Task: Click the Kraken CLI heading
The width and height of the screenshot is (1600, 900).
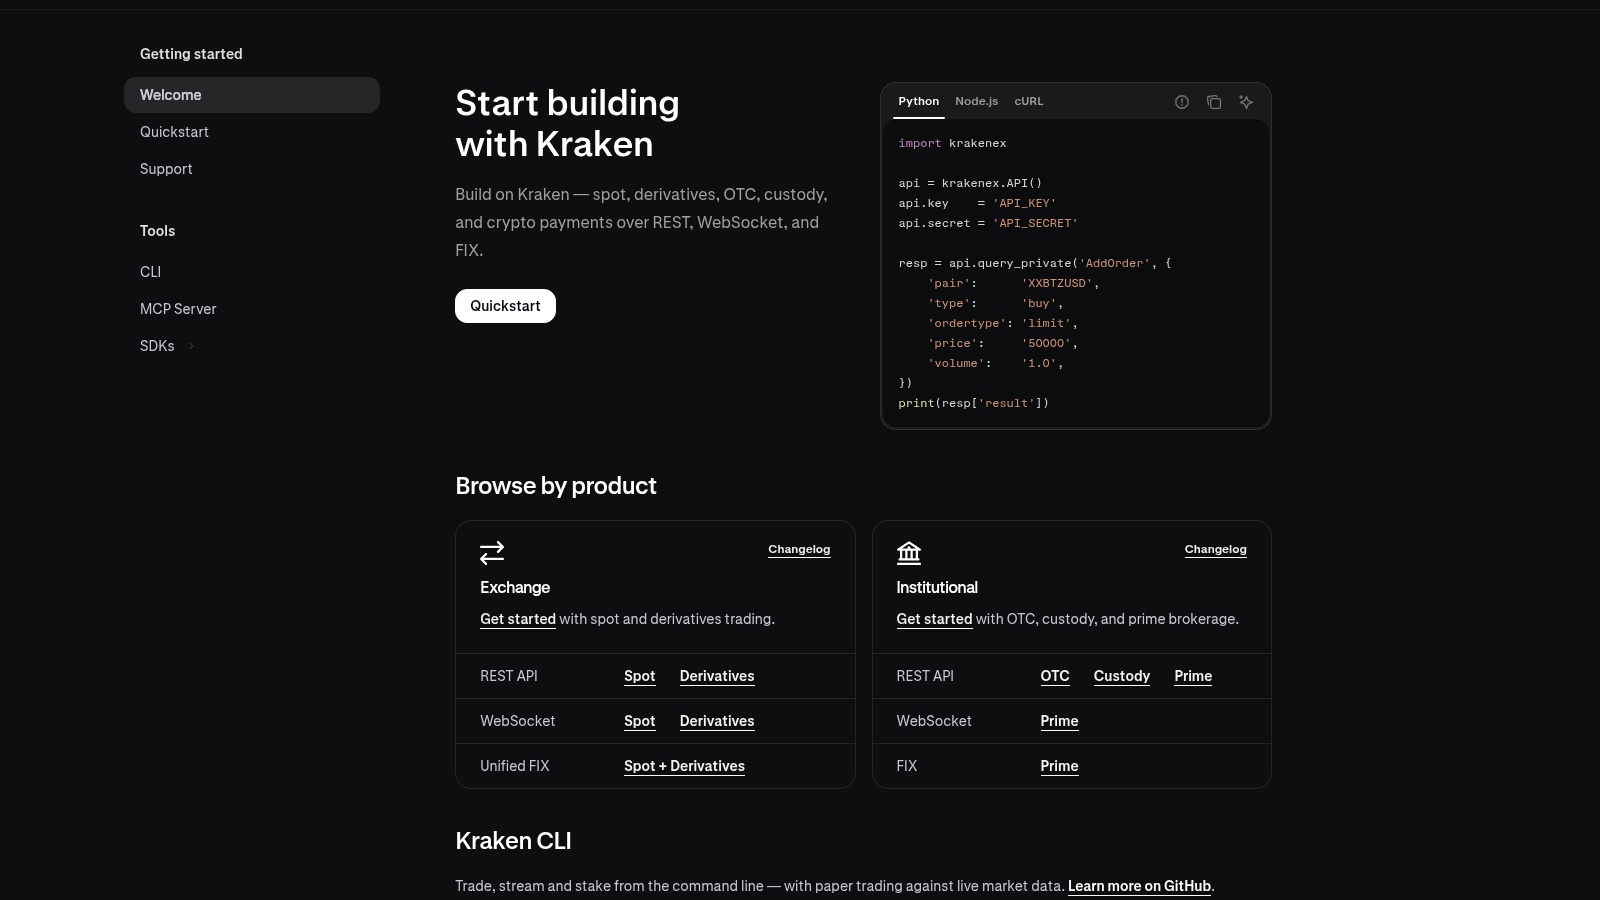Action: [513, 841]
